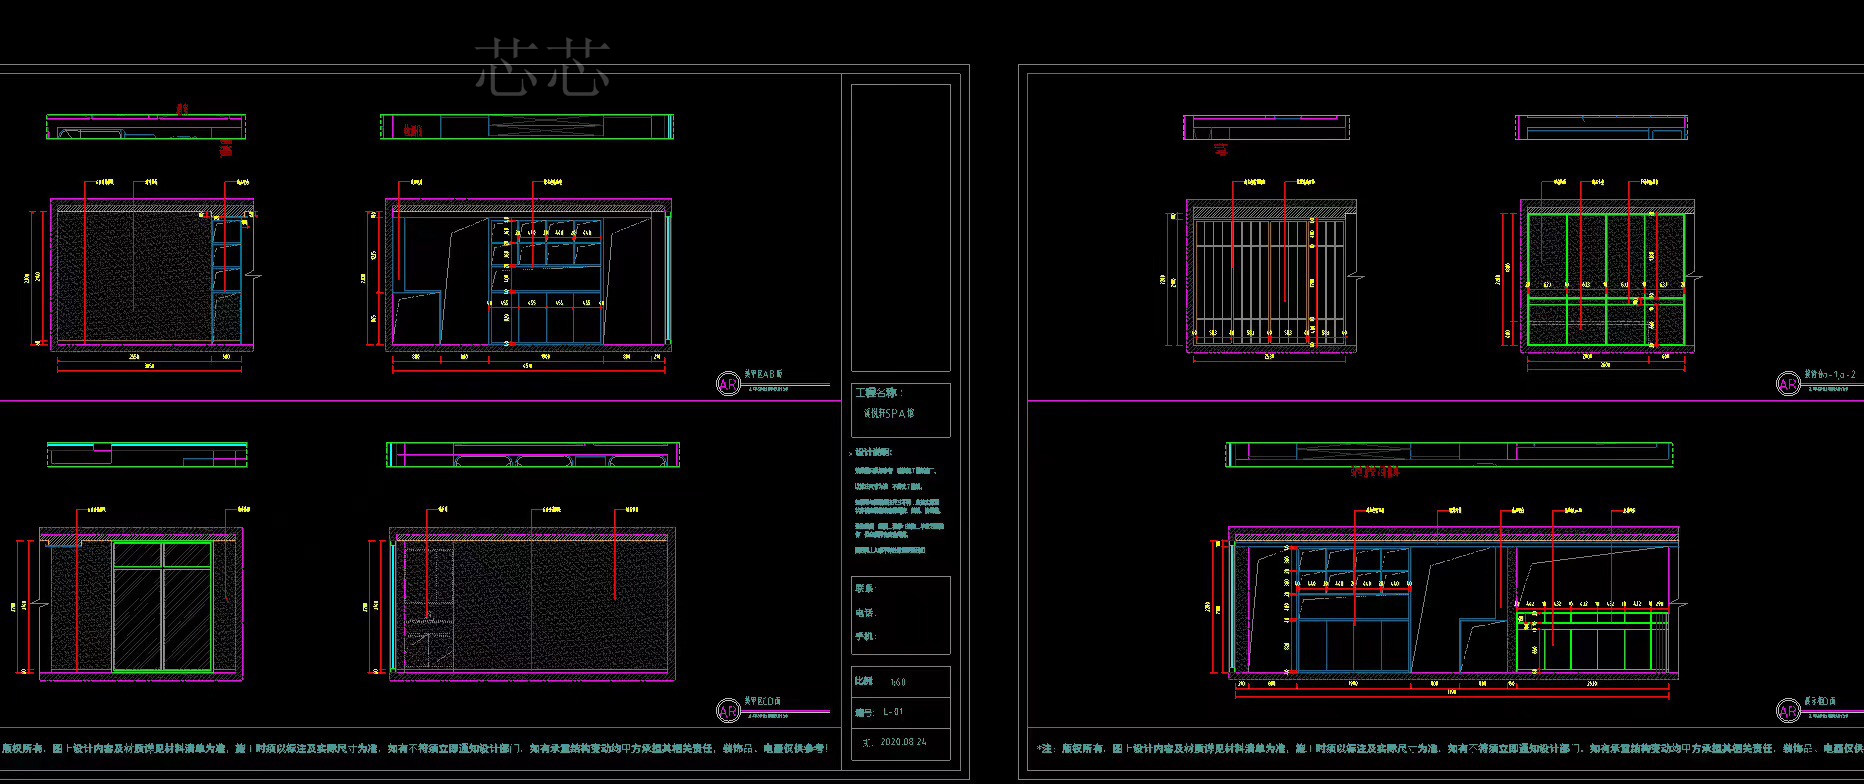Select the AR marker at right sheet's bottom

click(1788, 711)
